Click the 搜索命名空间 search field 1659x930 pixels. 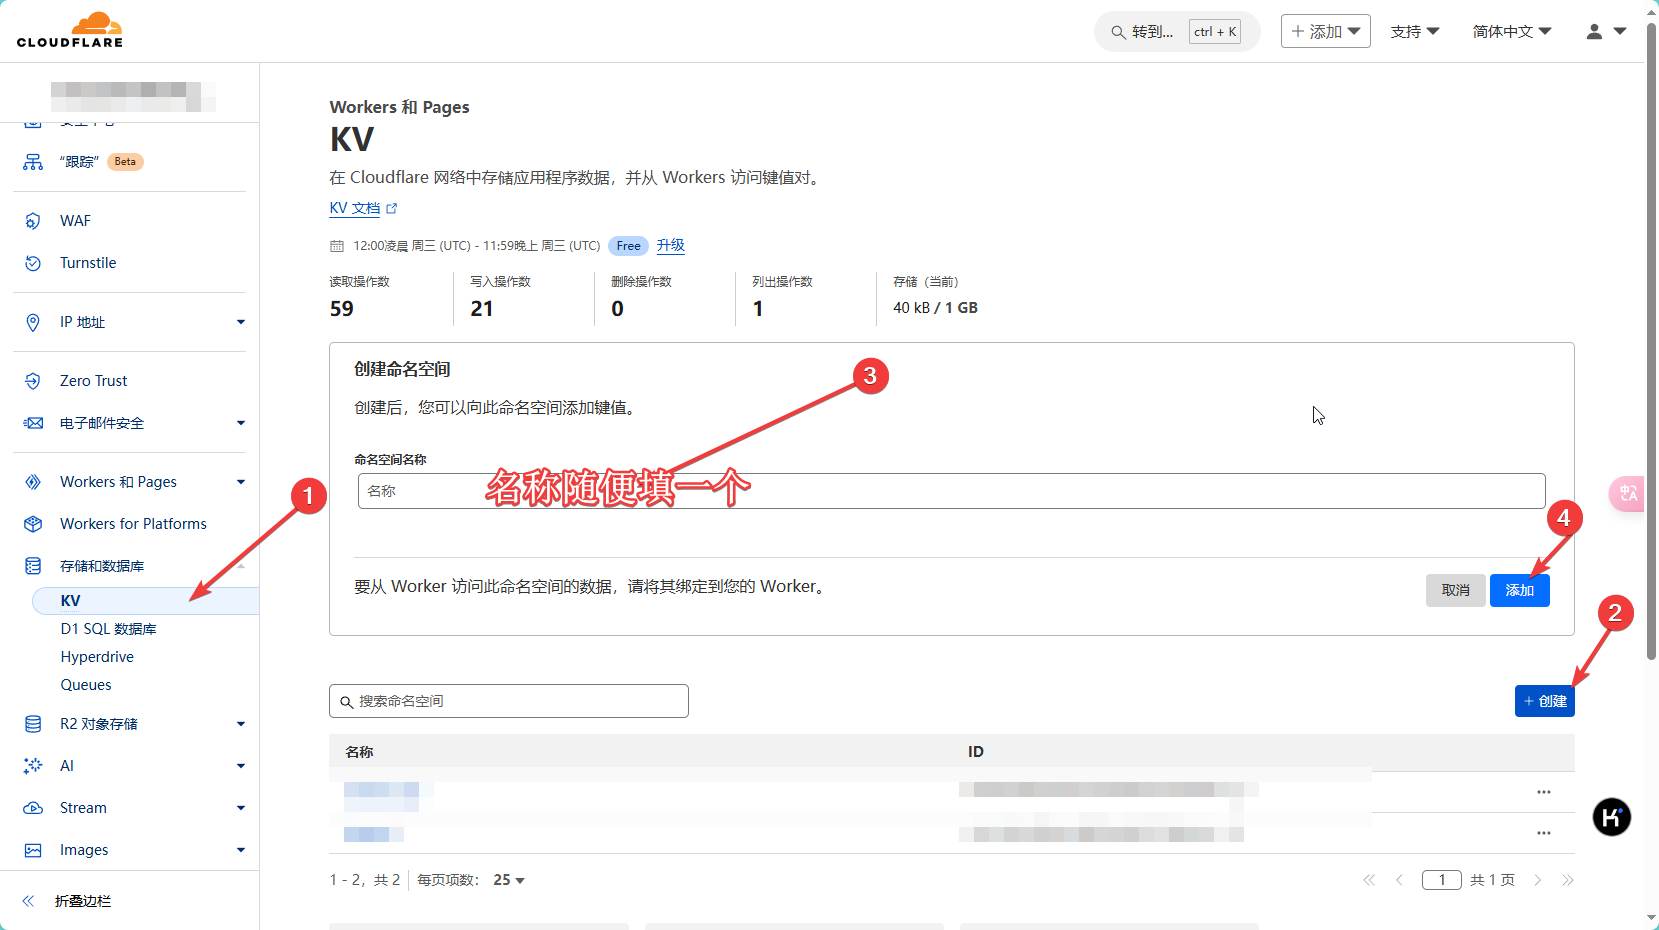point(509,701)
